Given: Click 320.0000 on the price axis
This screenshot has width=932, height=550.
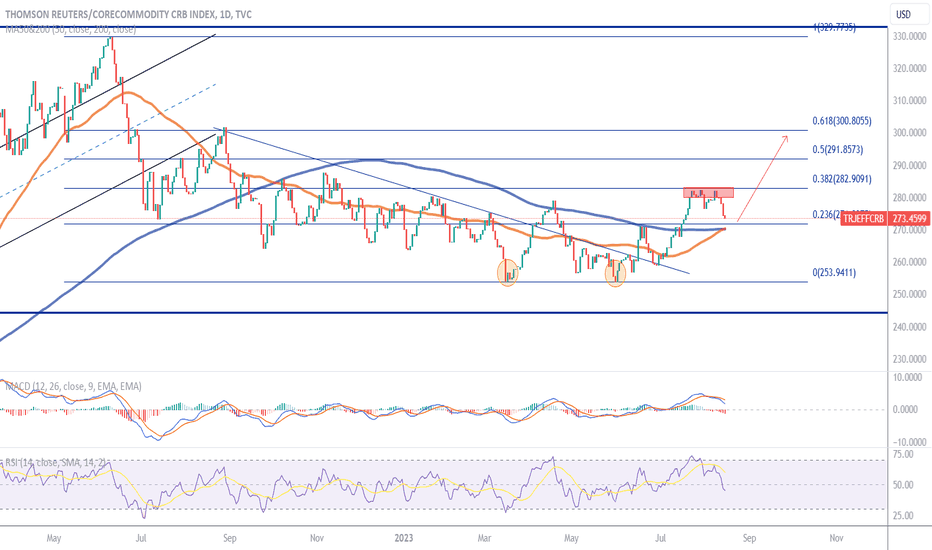Looking at the screenshot, I should point(909,68).
